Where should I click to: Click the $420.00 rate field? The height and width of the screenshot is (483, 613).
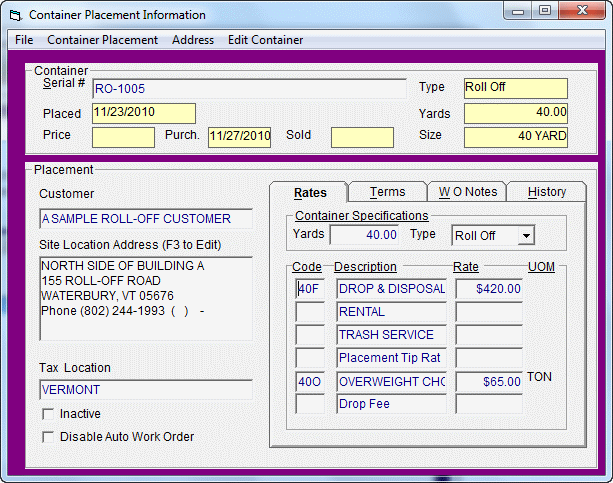tap(489, 289)
